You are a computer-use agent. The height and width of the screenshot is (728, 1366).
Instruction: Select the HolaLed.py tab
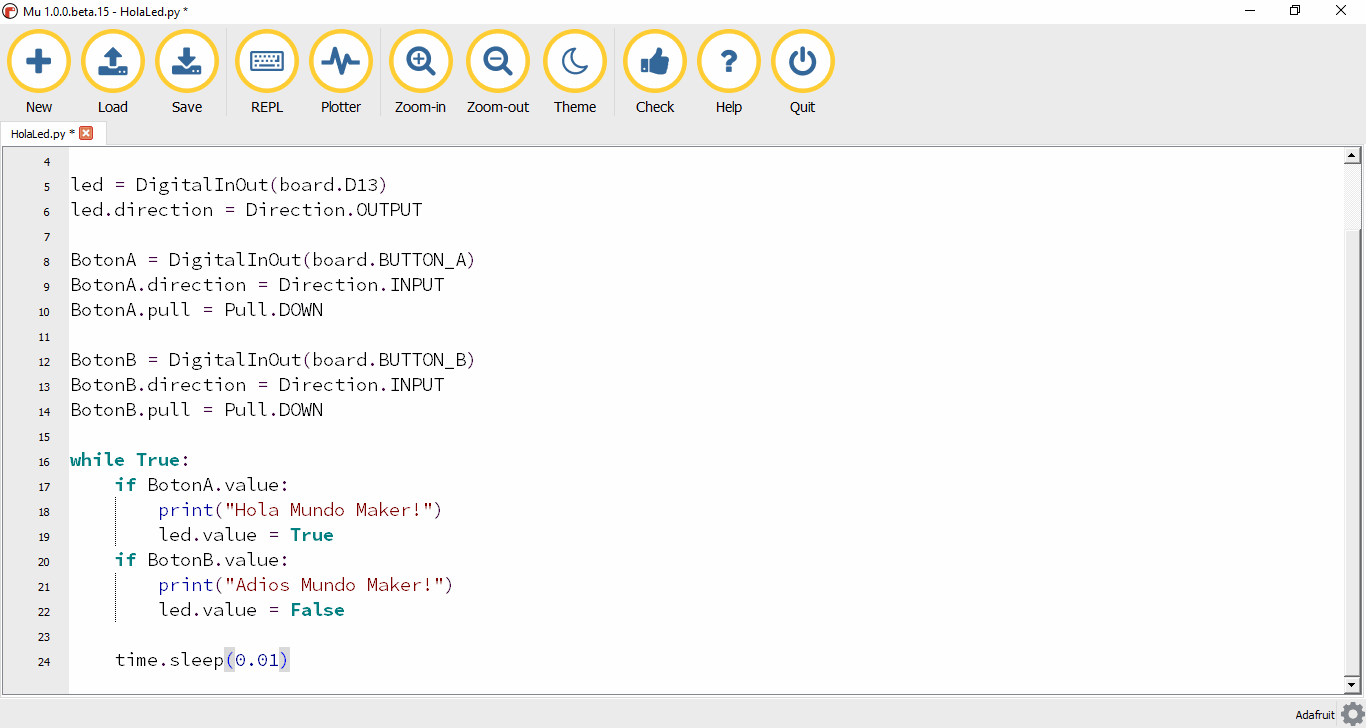(x=40, y=133)
